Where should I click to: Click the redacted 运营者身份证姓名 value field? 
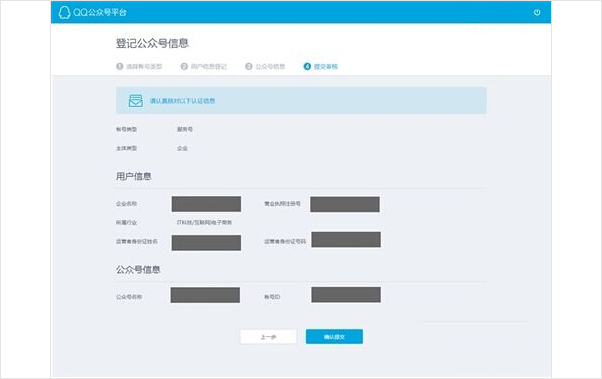(x=206, y=243)
